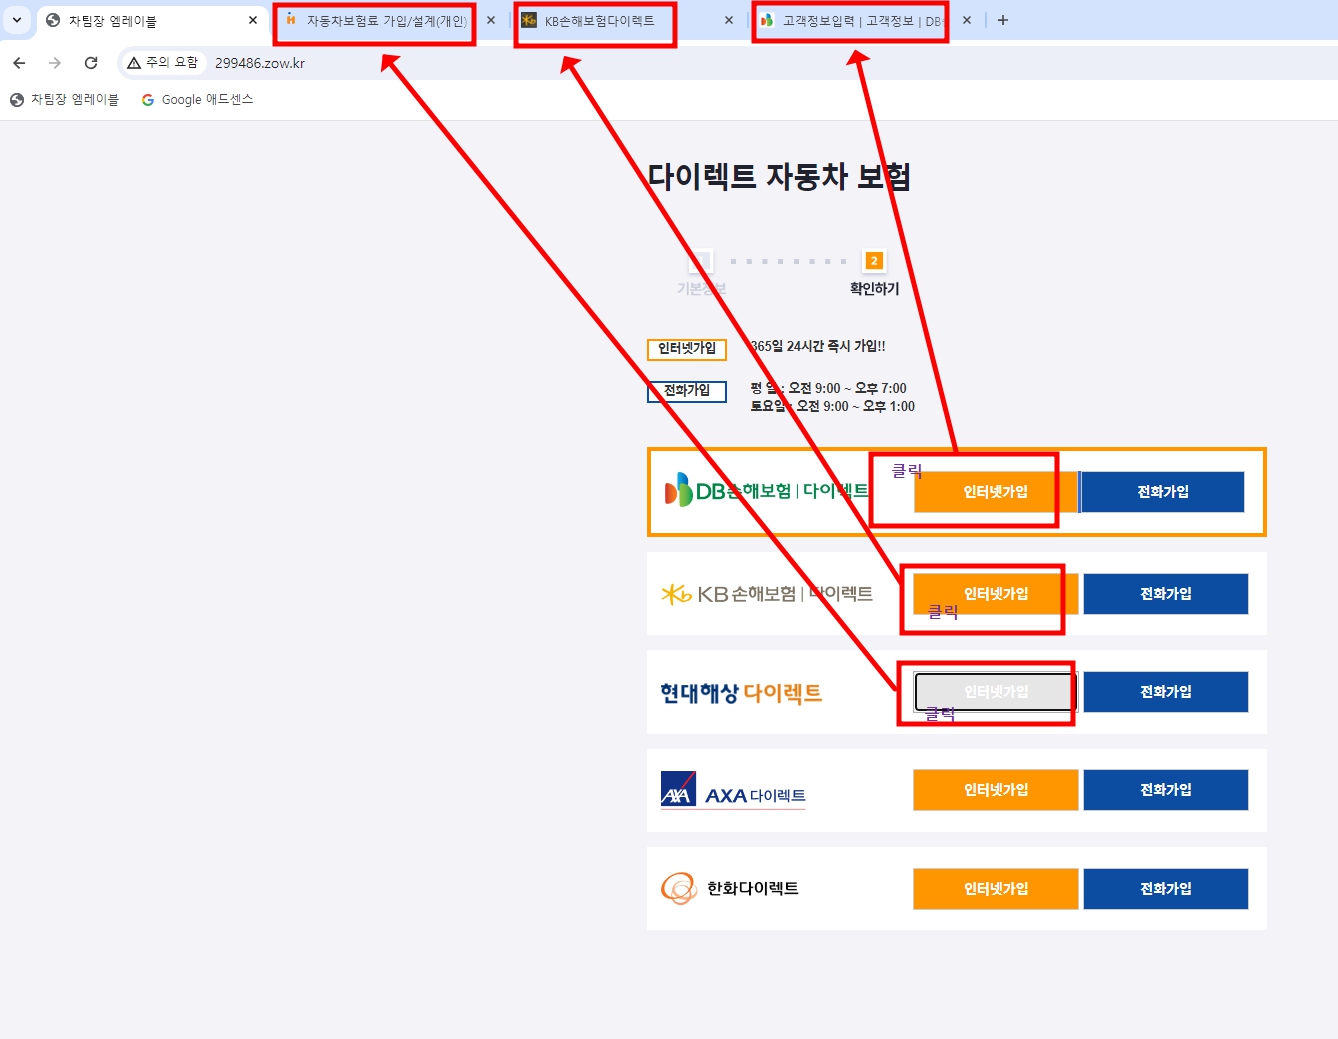Click the 확인하기 step label
Screen dimensions: 1338x1039
click(x=875, y=289)
